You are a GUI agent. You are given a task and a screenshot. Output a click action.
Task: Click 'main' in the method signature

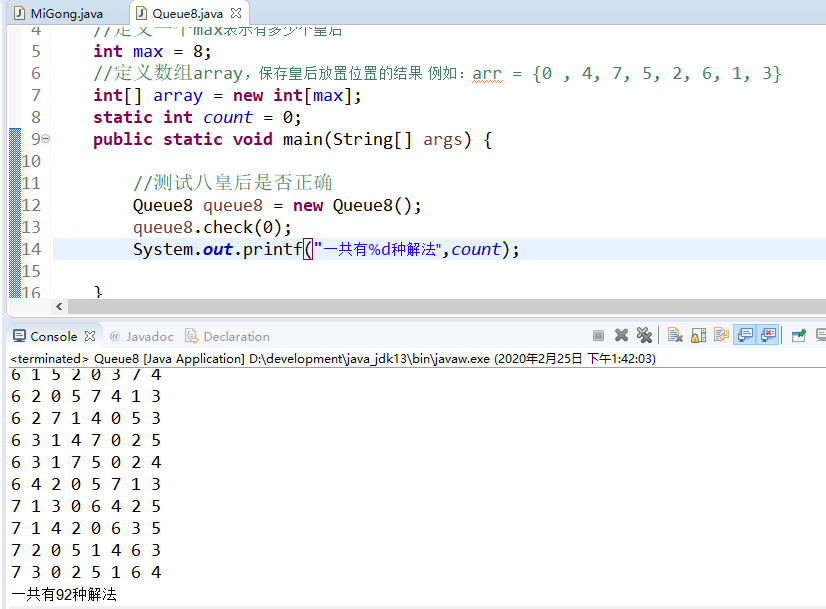(303, 140)
